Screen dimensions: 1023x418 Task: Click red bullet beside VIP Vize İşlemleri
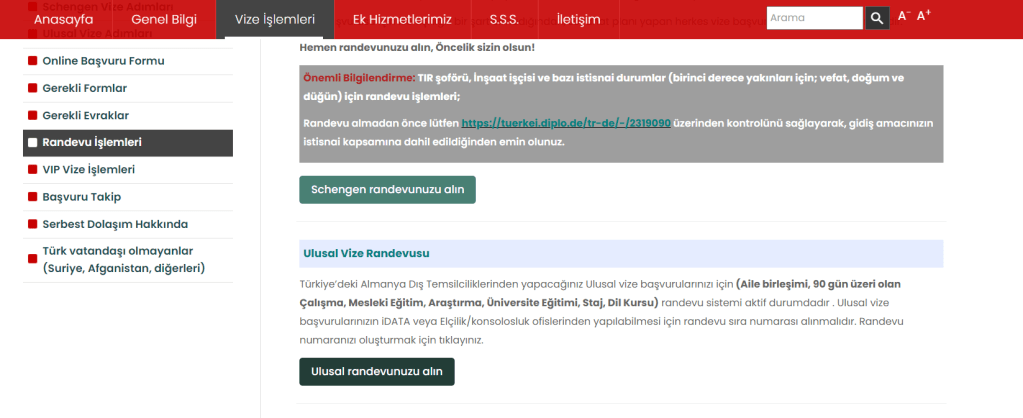tap(32, 170)
